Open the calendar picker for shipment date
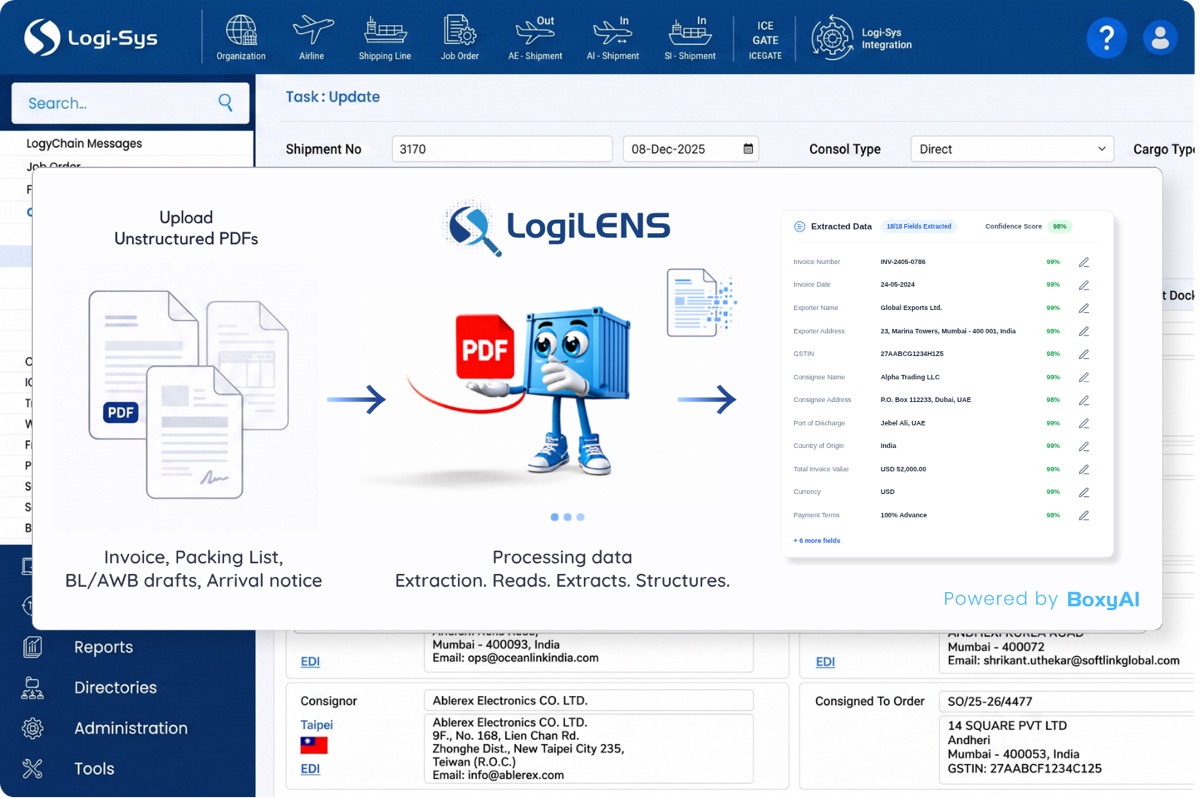Image resolution: width=1200 pixels, height=798 pixels. pos(748,149)
